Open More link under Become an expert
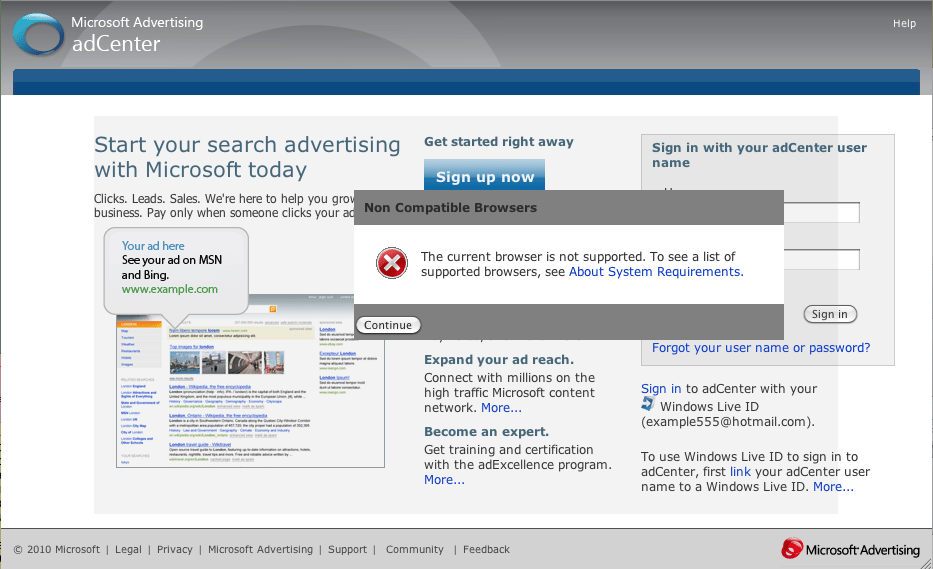This screenshot has width=933, height=569. click(444, 480)
